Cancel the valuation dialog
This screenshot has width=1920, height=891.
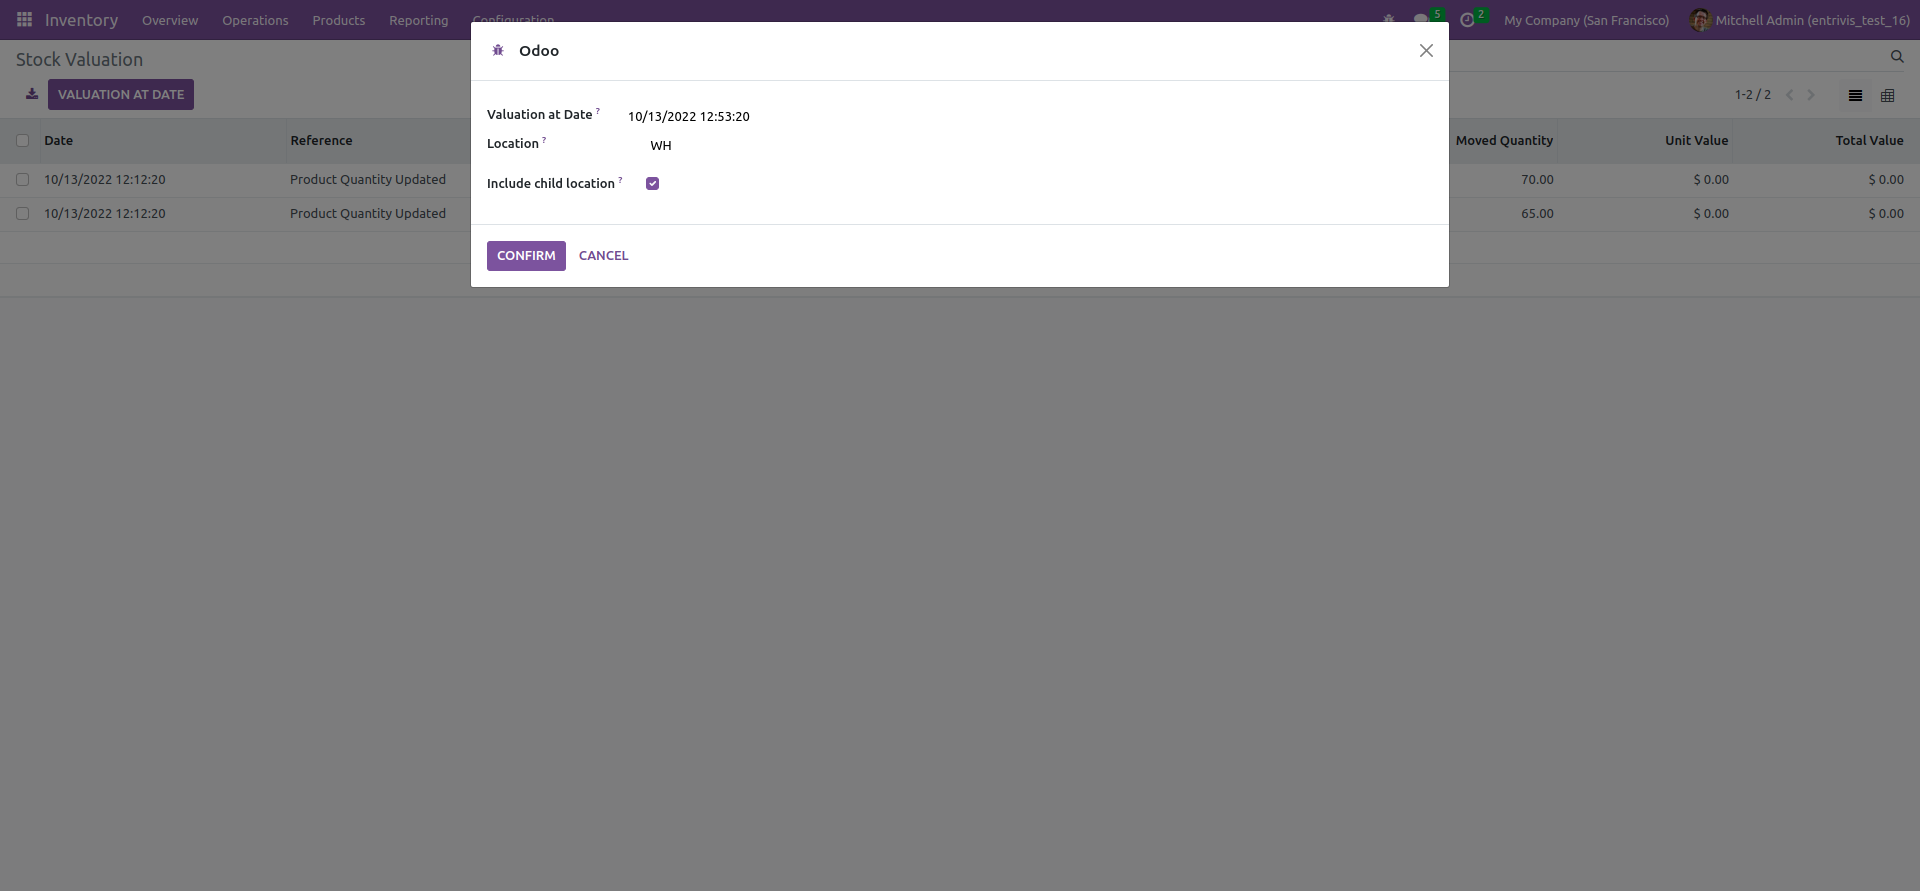coord(603,256)
